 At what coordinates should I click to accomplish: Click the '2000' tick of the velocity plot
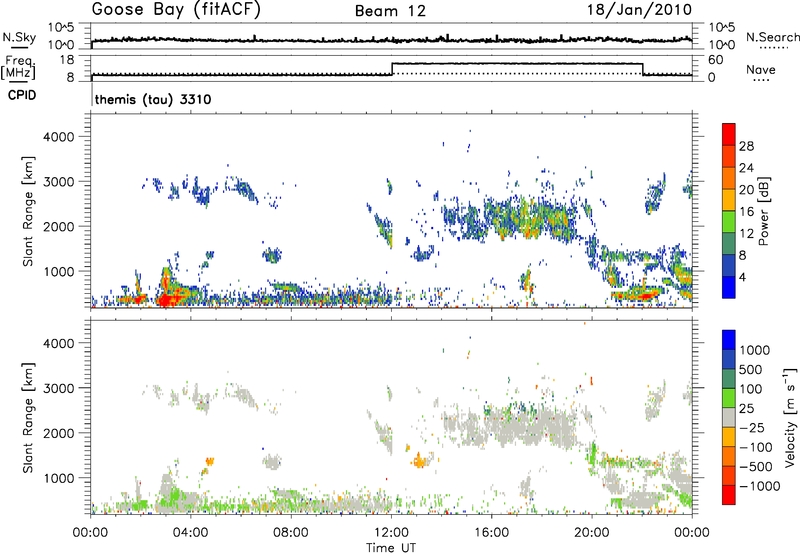(59, 433)
